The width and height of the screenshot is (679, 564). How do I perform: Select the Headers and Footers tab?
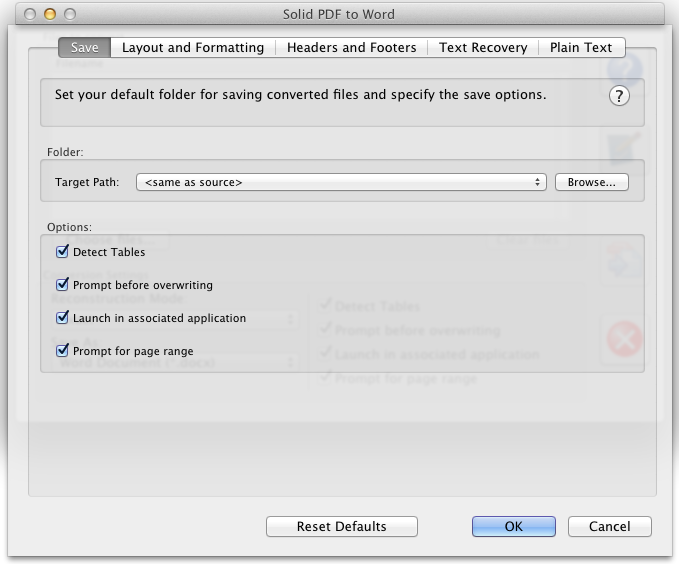click(x=351, y=47)
